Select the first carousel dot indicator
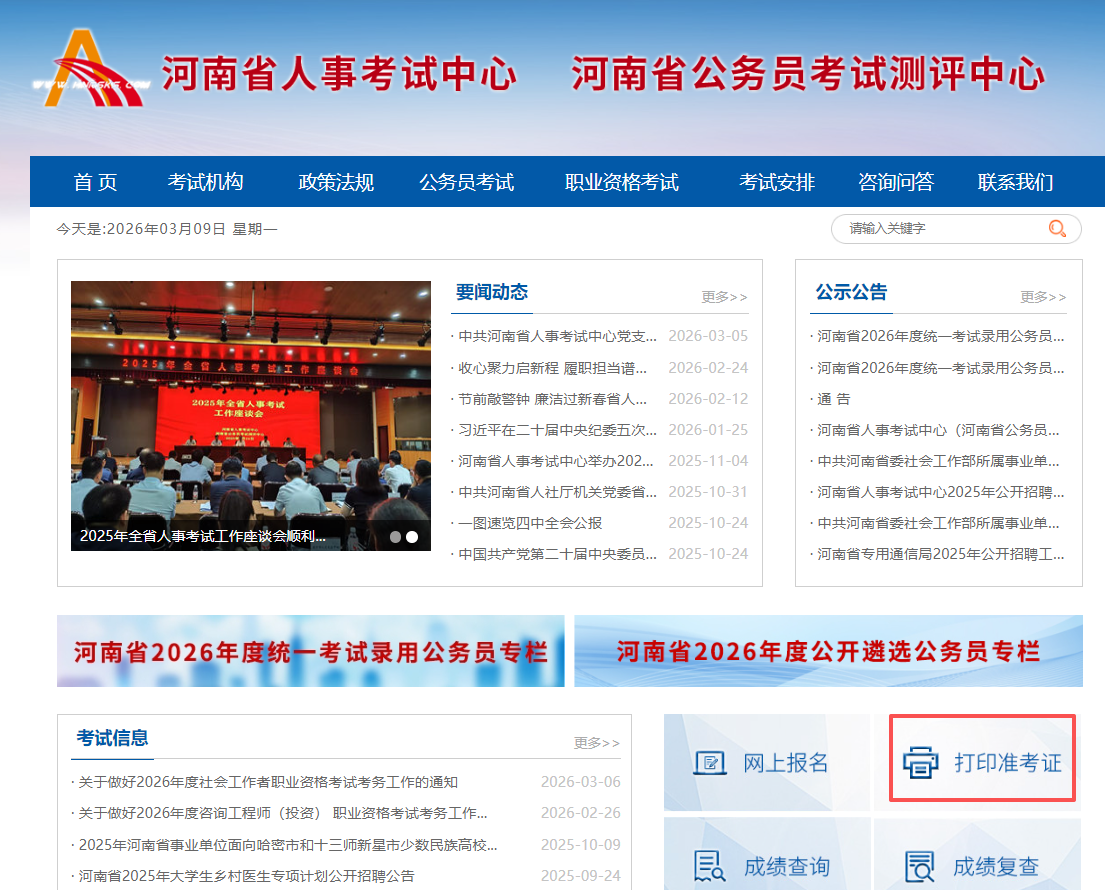The image size is (1105, 890). tap(395, 537)
